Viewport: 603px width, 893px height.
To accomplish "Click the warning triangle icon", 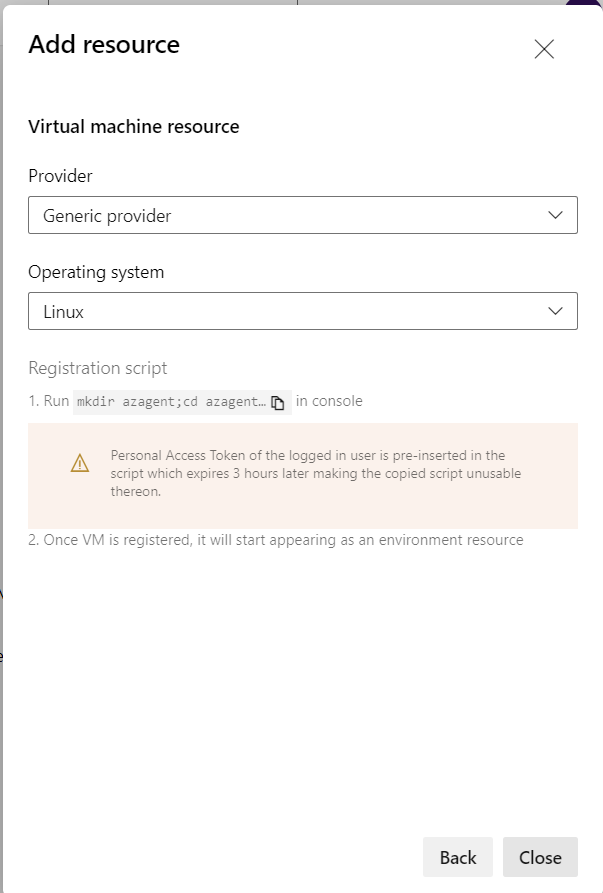I will click(80, 463).
